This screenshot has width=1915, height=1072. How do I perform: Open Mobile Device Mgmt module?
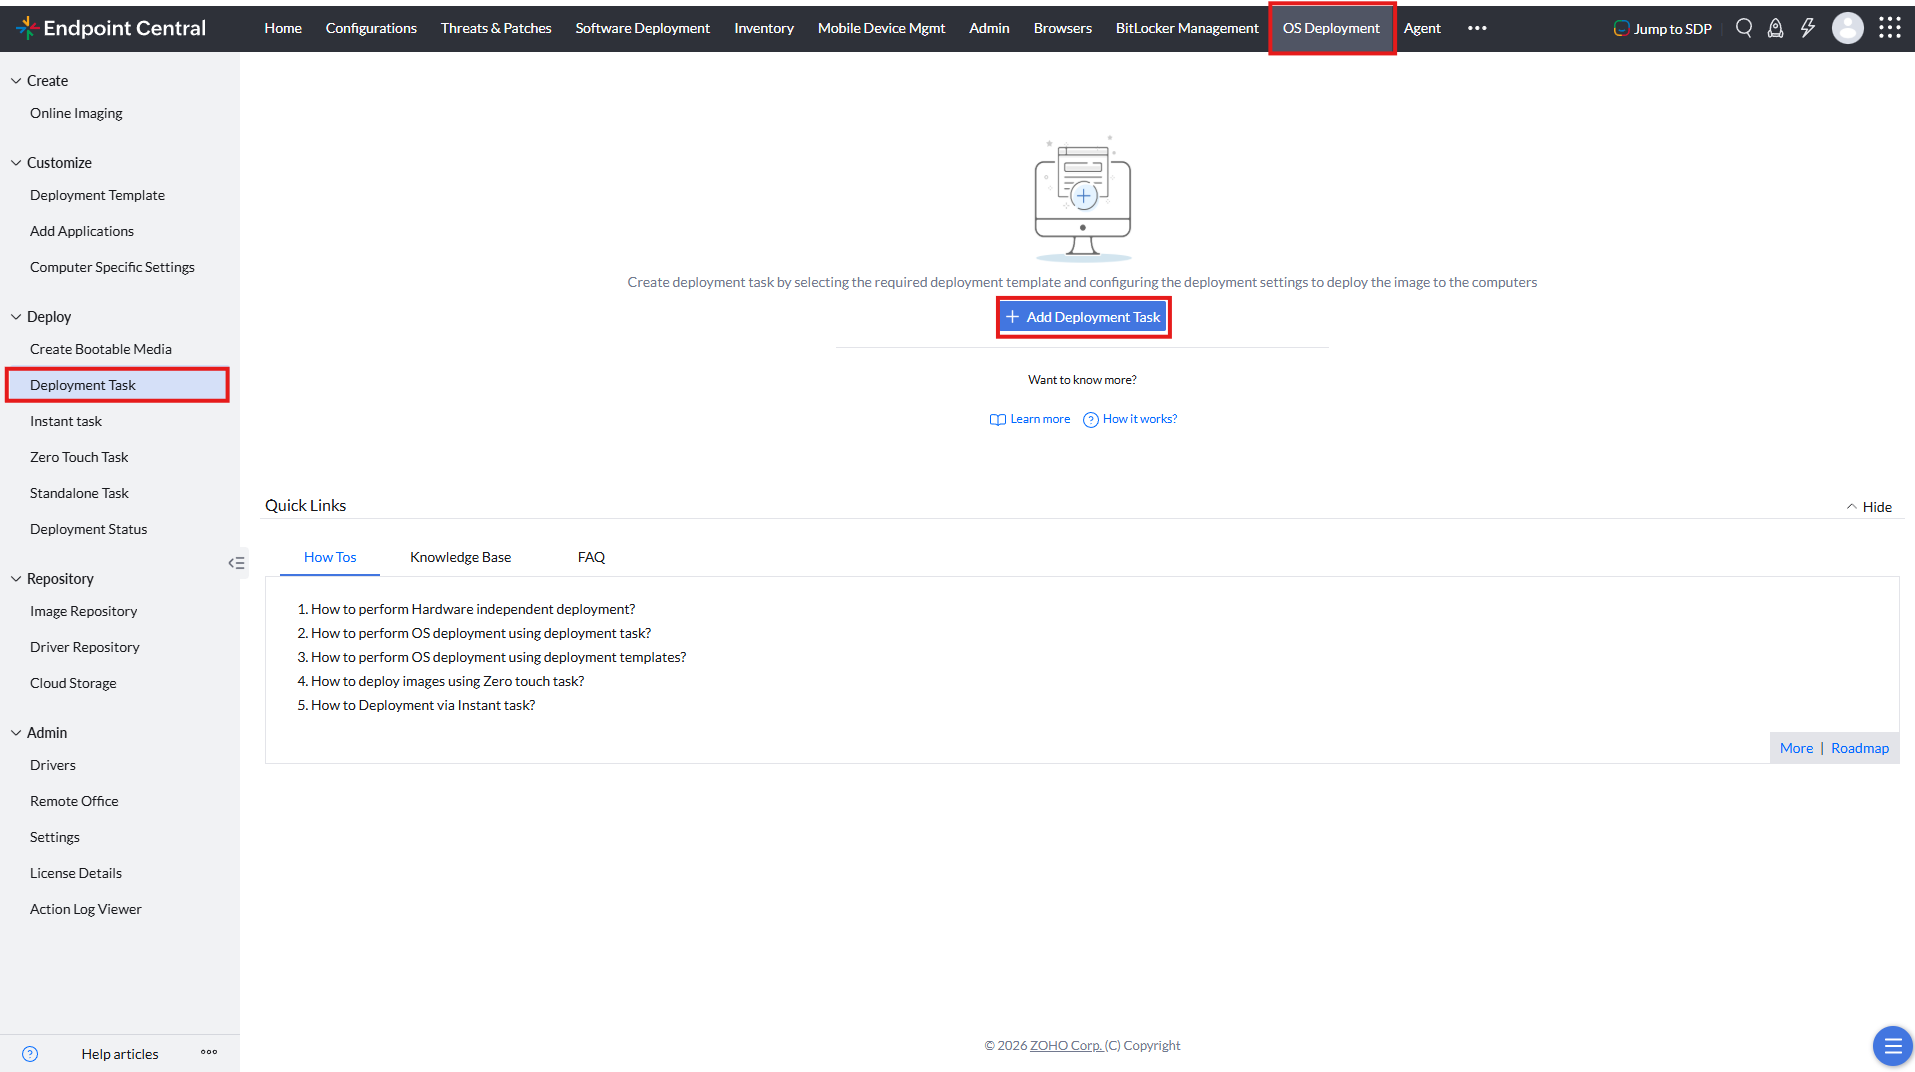(881, 28)
